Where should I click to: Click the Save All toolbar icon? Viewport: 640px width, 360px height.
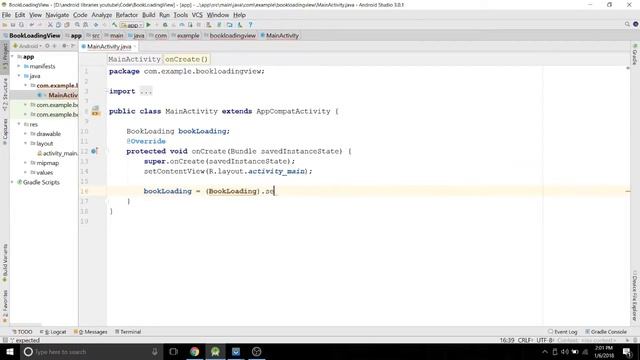coord(13,25)
